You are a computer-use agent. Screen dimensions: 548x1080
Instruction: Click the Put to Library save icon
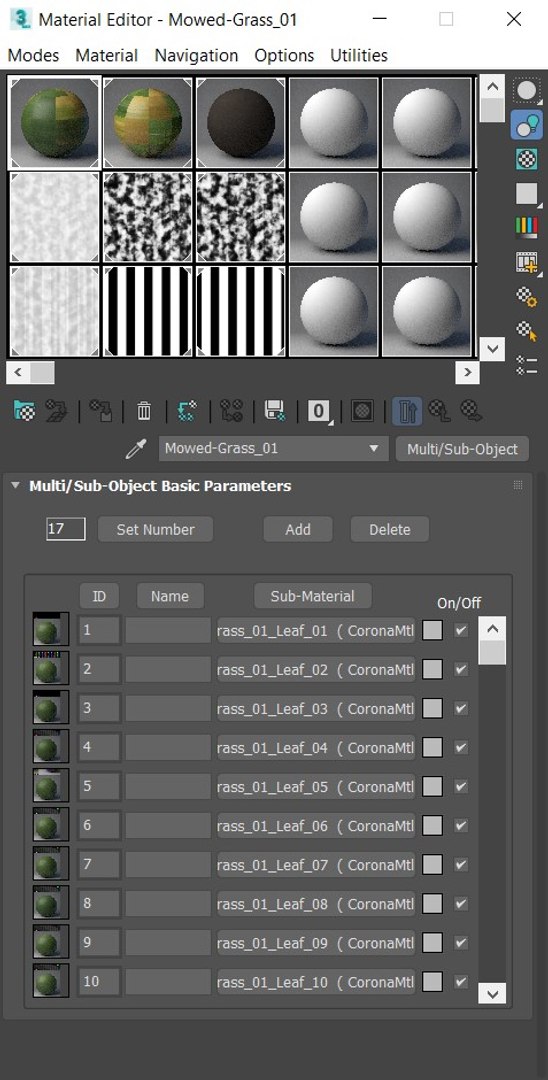275,411
